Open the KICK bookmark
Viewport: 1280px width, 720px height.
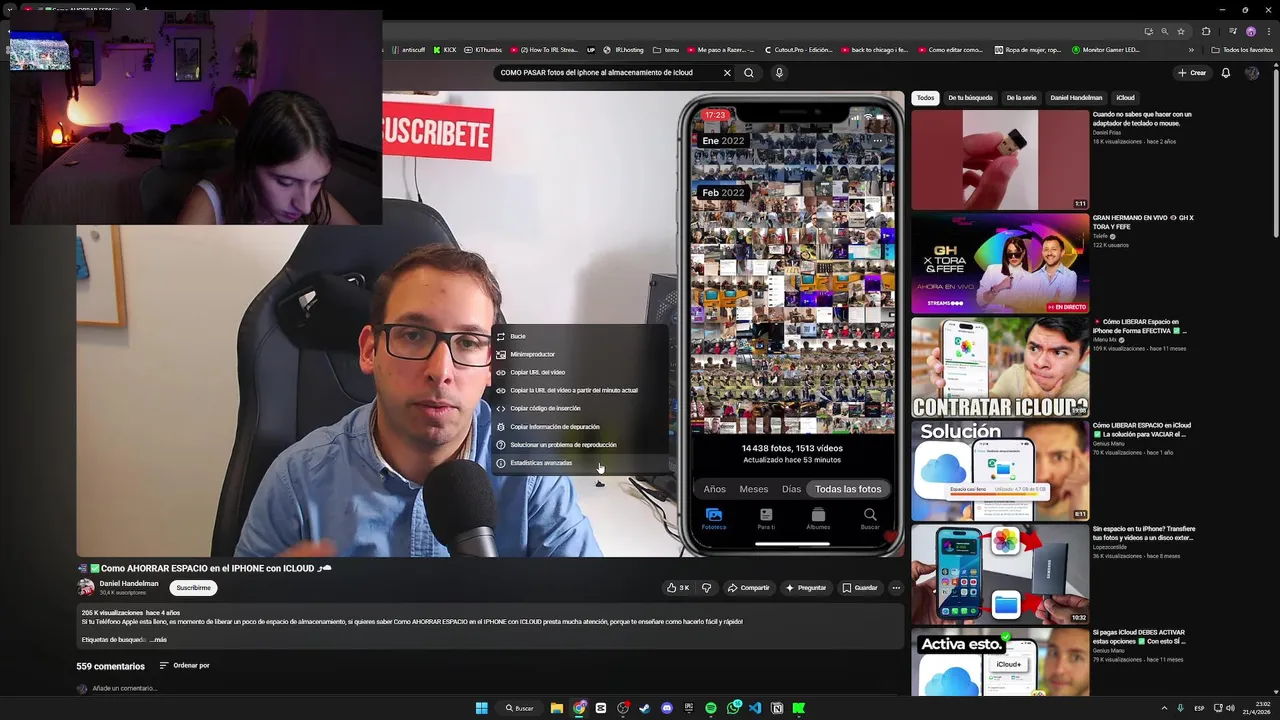click(444, 50)
